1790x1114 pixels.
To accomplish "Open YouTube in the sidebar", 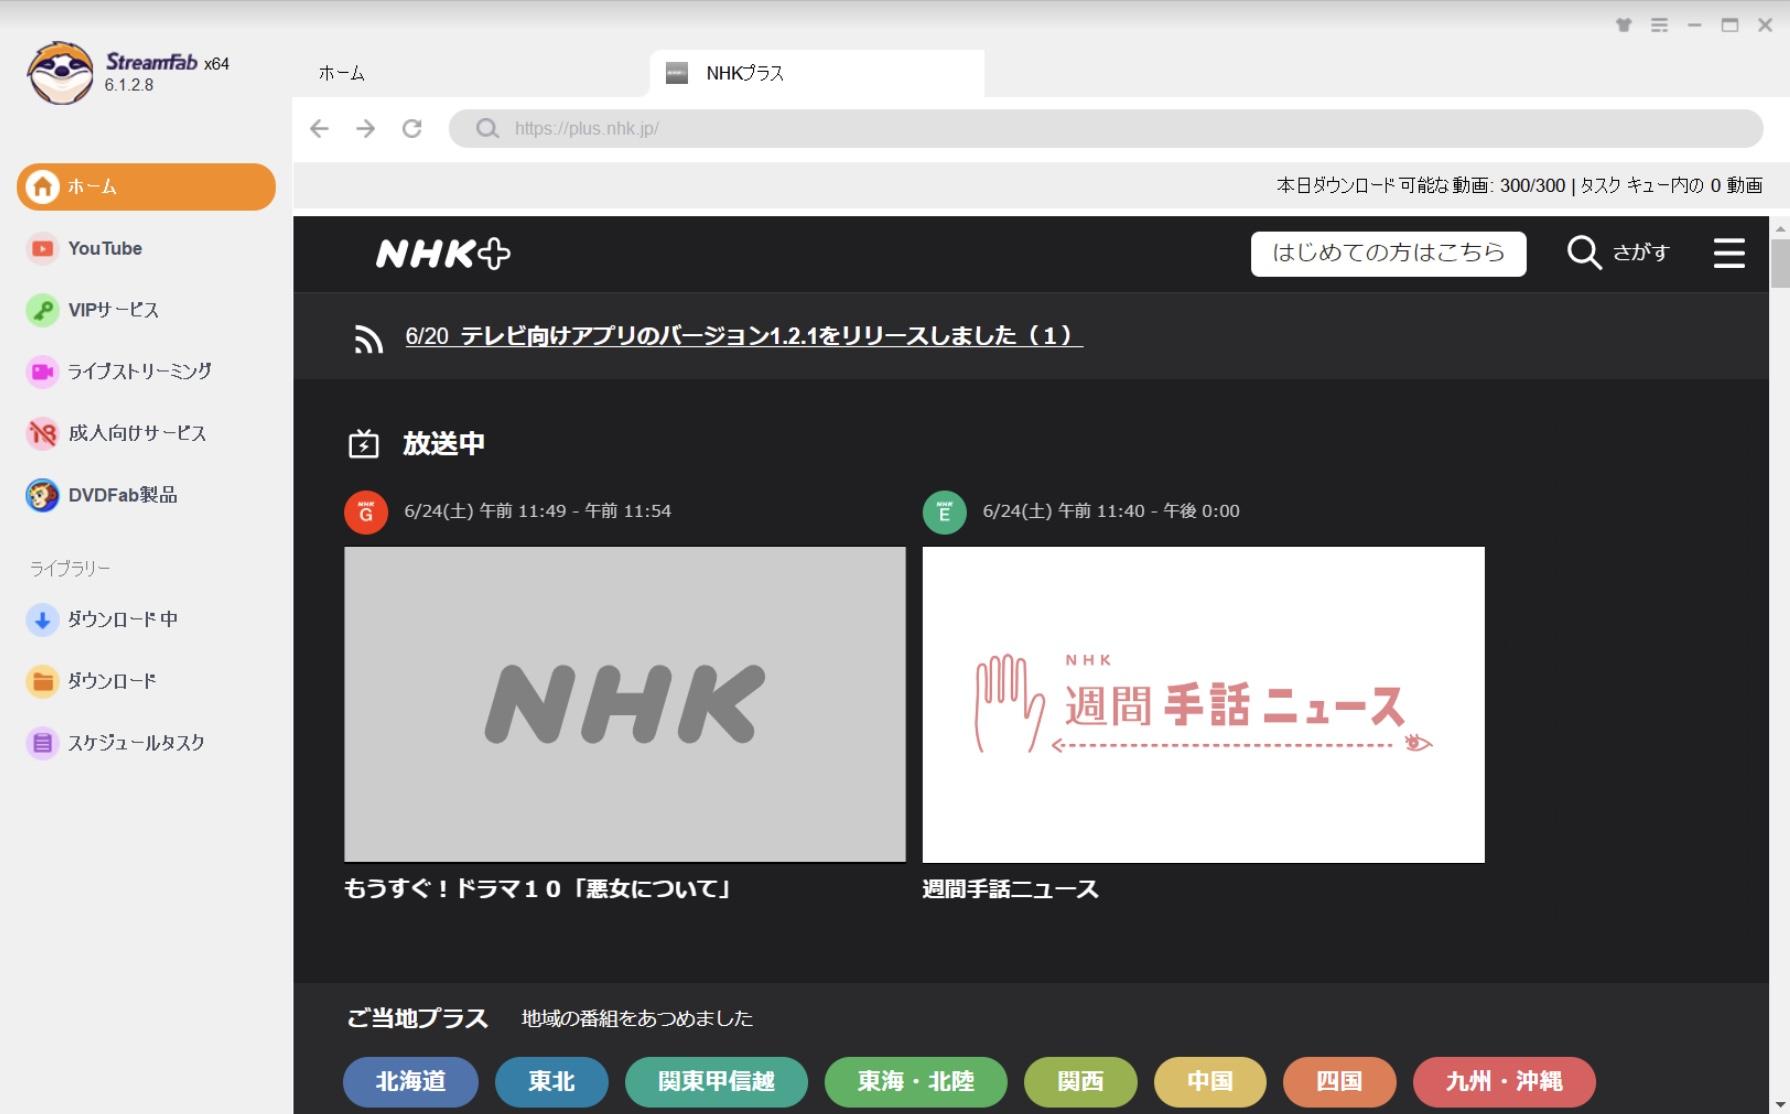I will (x=104, y=248).
